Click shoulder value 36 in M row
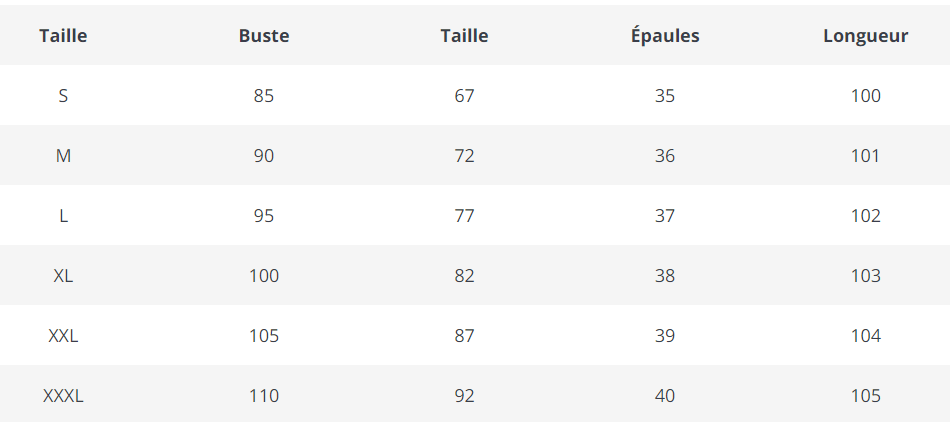 click(x=665, y=156)
